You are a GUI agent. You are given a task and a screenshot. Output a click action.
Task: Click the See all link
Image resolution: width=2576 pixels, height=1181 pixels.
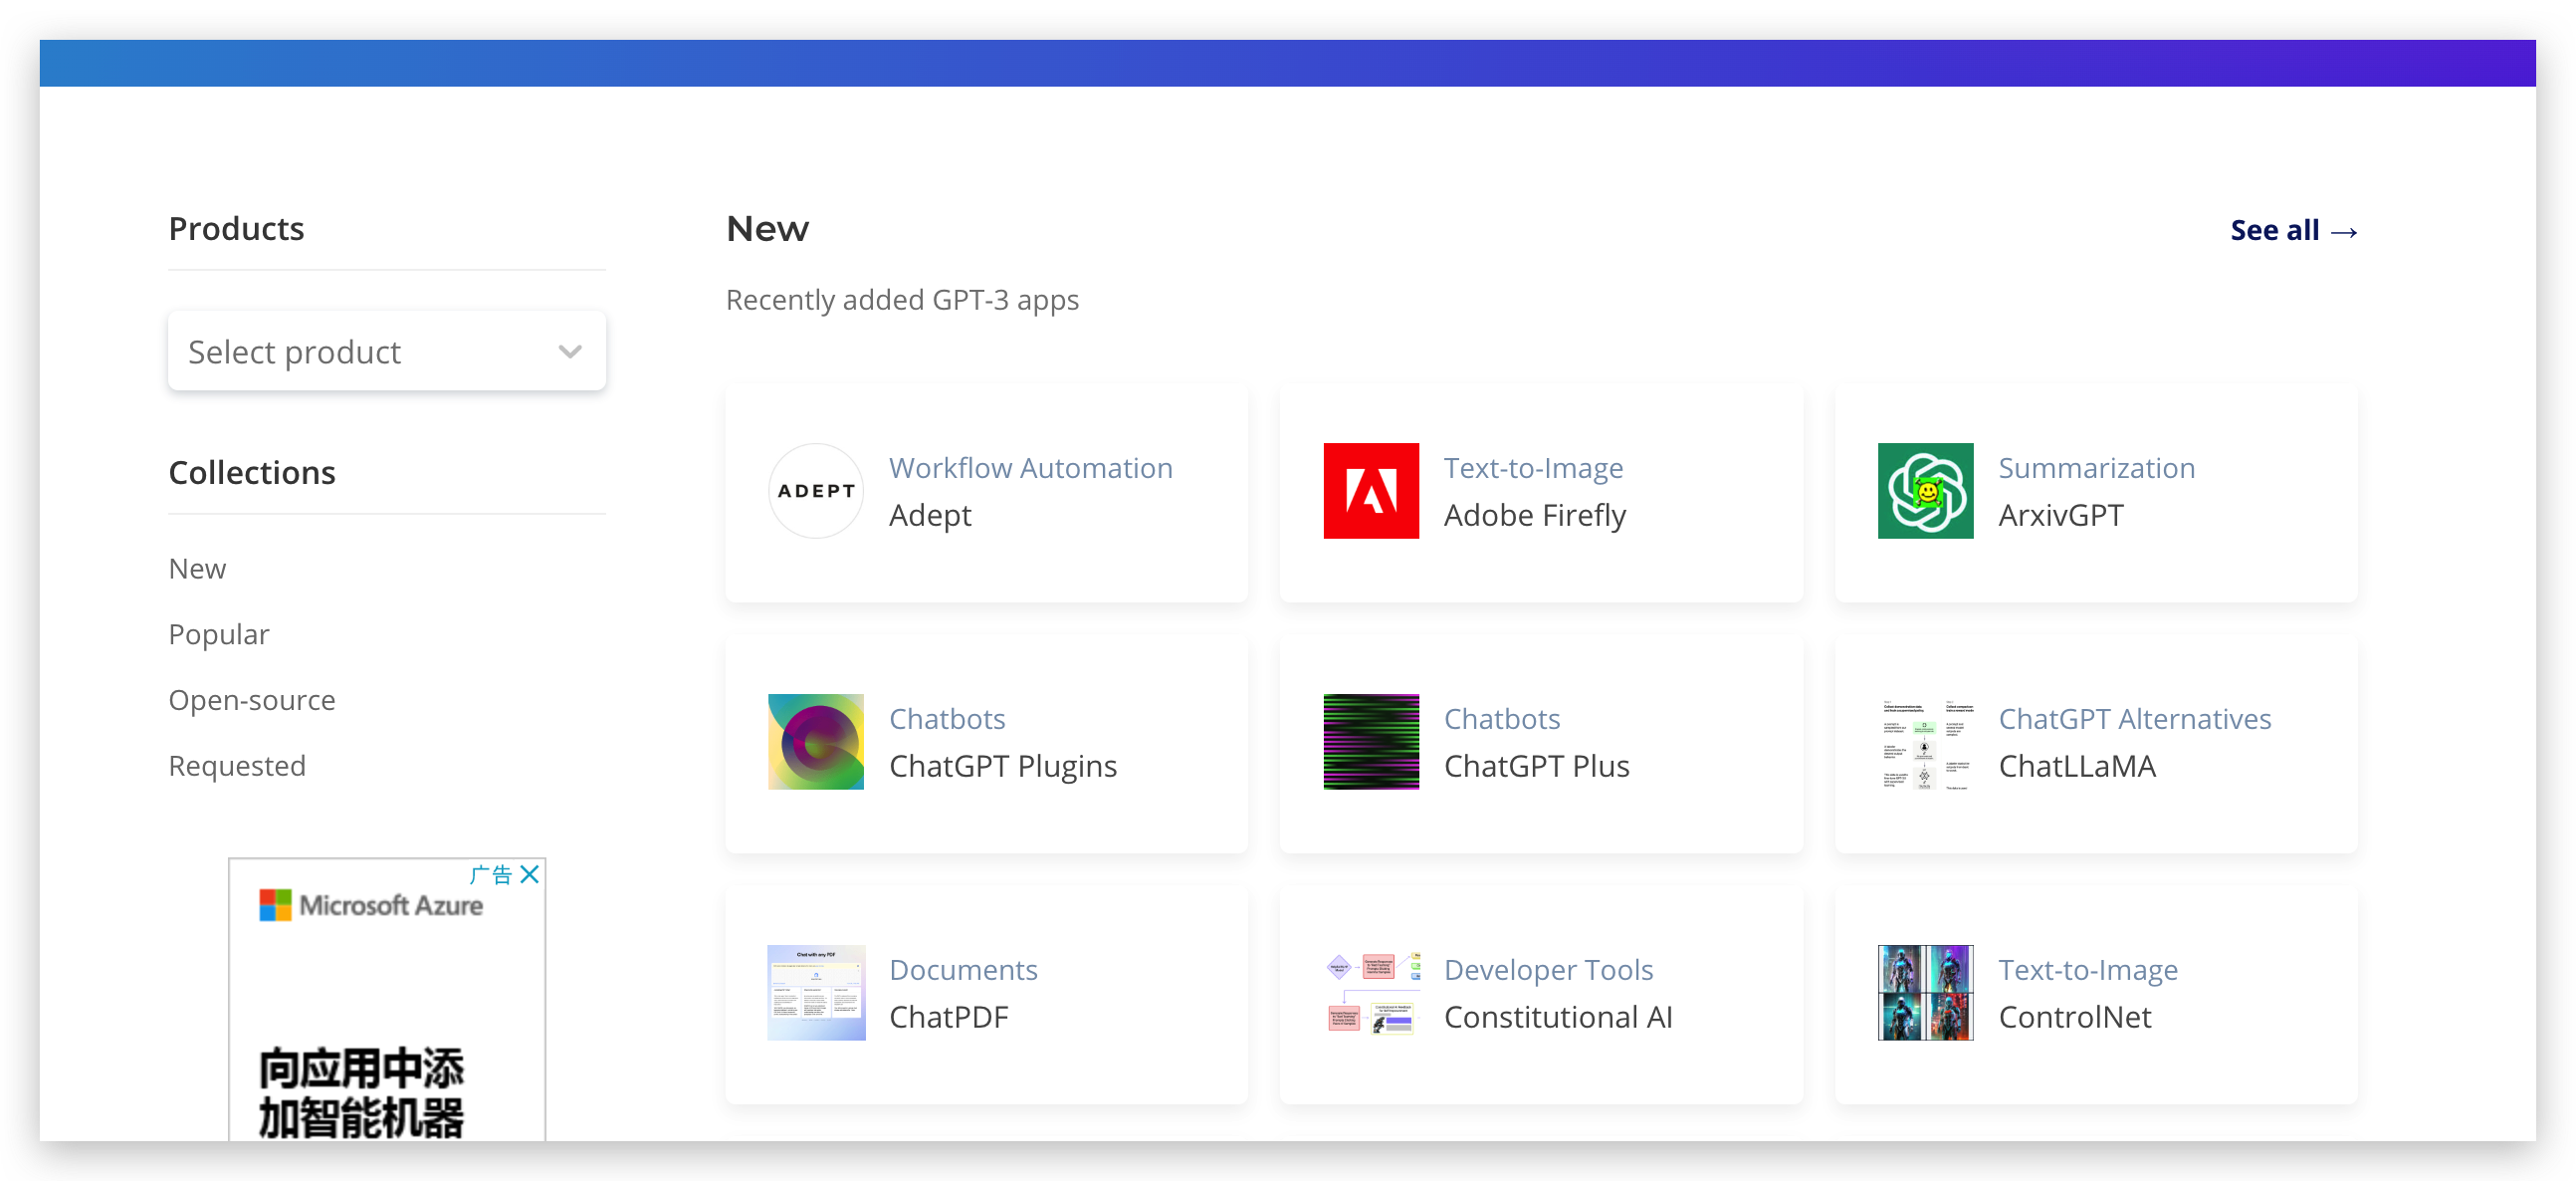(2294, 230)
